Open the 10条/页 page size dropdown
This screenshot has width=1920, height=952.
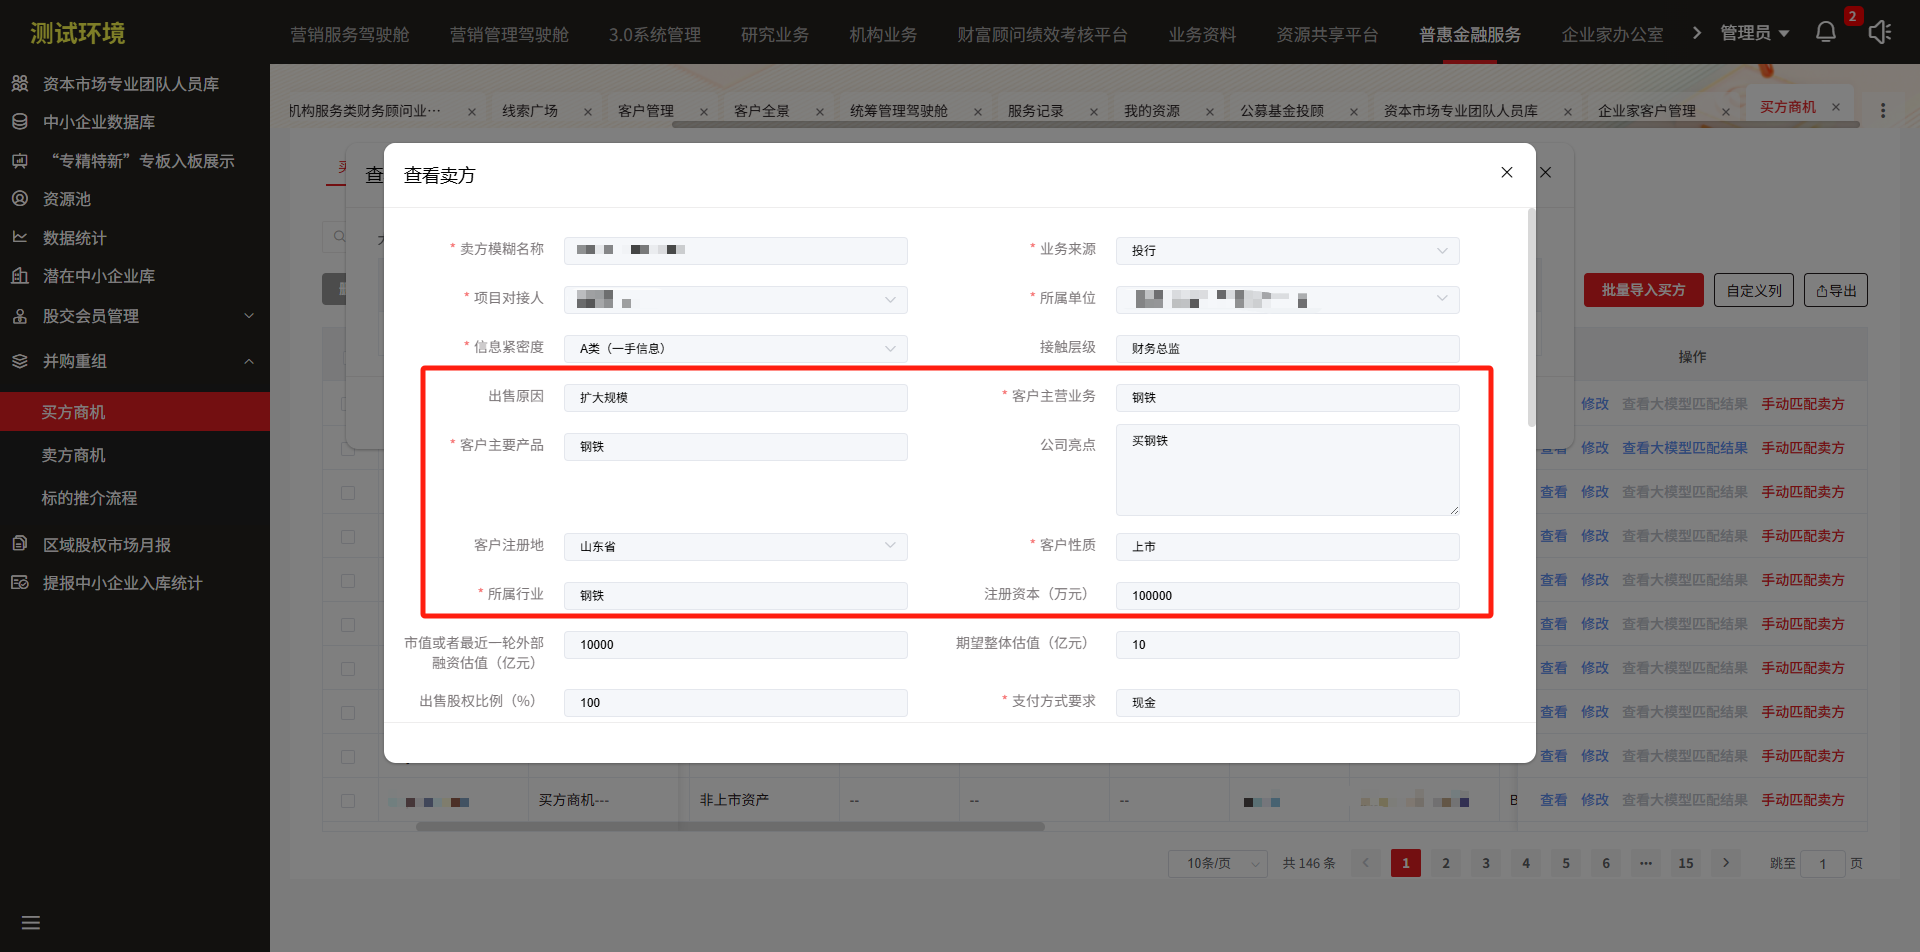[1217, 863]
